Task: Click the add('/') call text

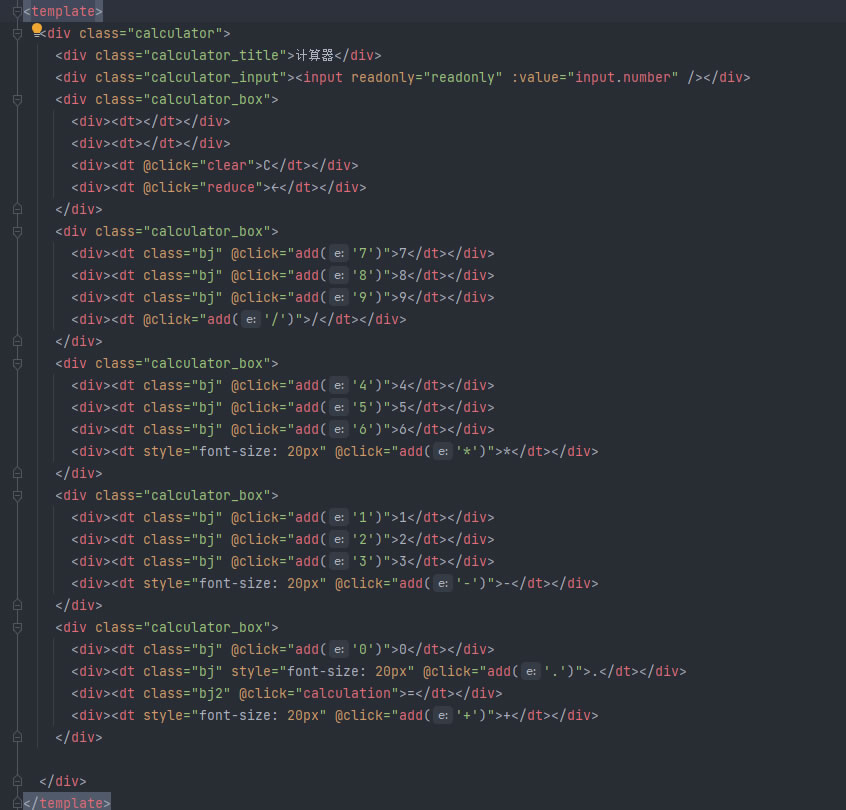Action: [251, 319]
